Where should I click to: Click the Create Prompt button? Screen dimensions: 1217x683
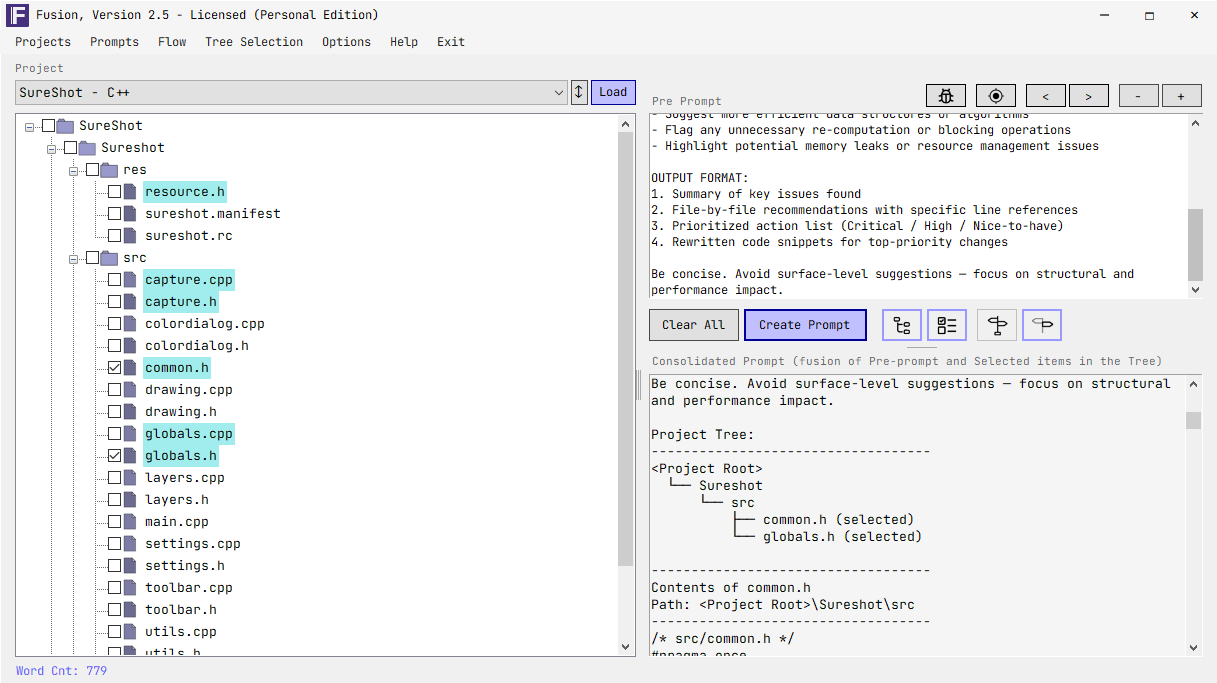[805, 325]
